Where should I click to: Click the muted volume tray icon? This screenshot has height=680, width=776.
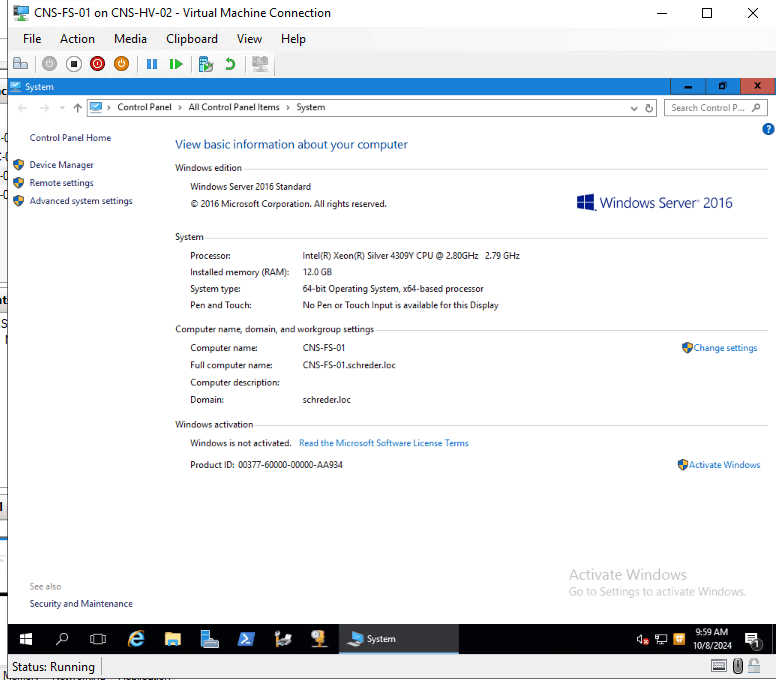(642, 639)
